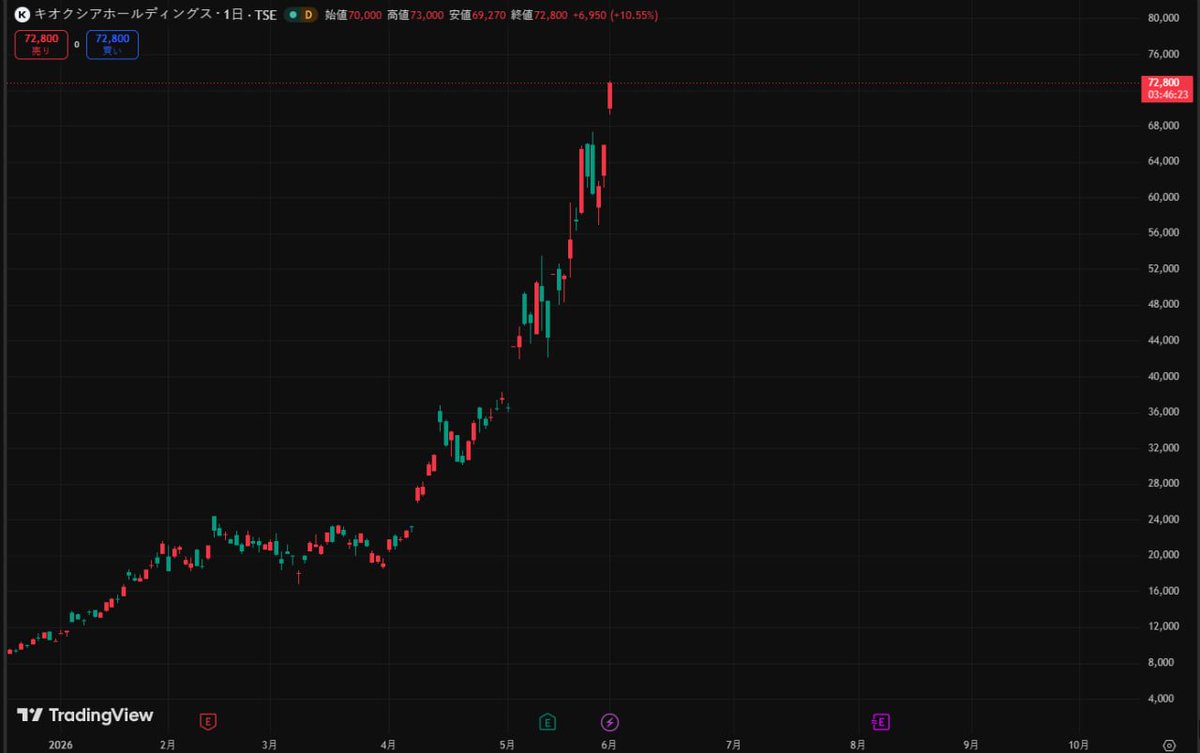Click the green market status dot
This screenshot has width=1200, height=753.
[x=292, y=15]
